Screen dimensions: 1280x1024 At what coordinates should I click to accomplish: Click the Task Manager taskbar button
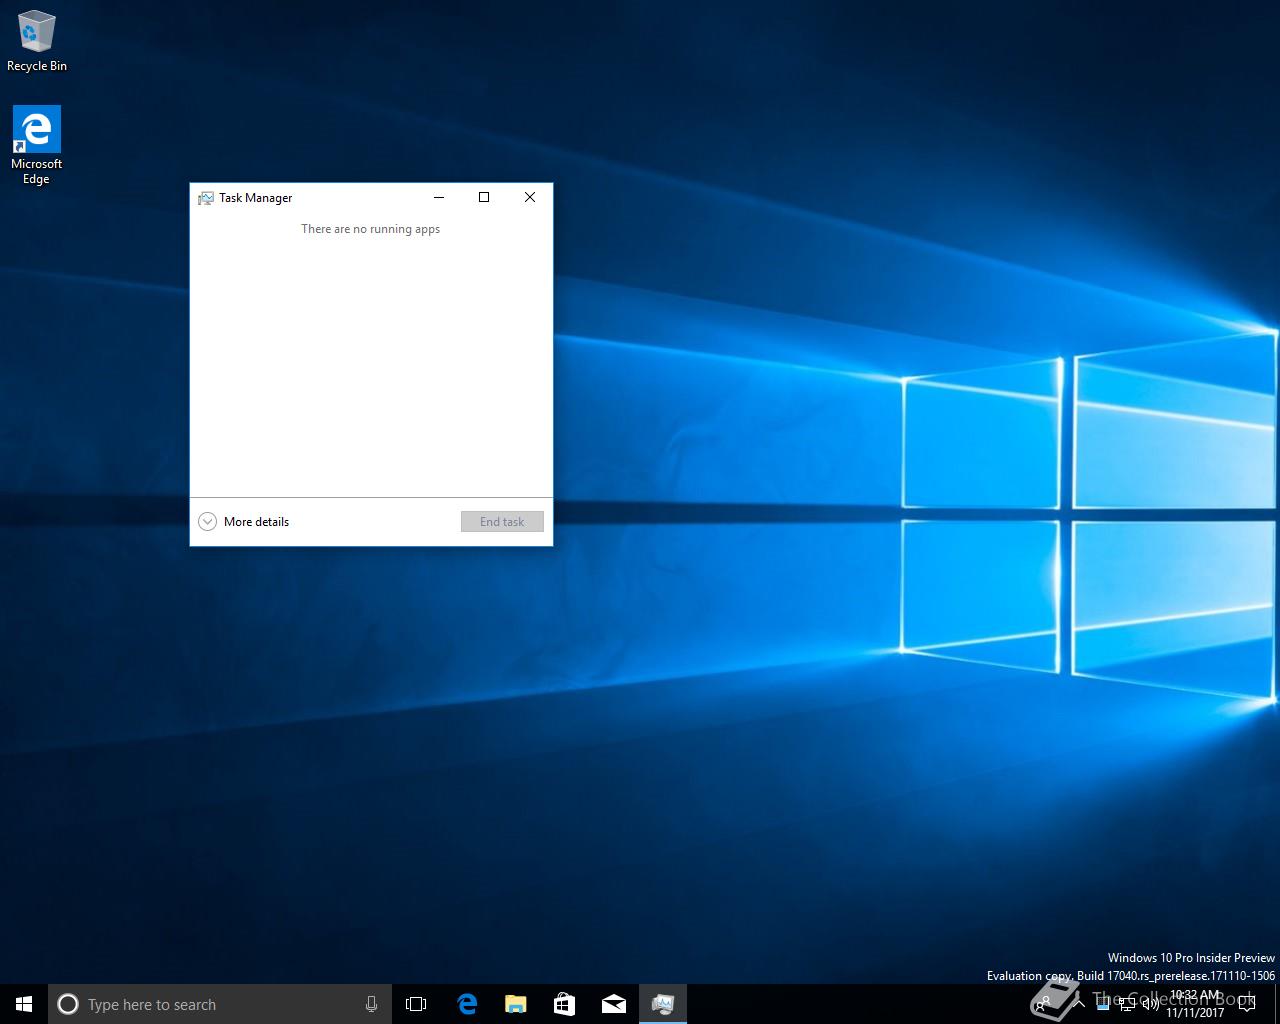pyautogui.click(x=663, y=1004)
